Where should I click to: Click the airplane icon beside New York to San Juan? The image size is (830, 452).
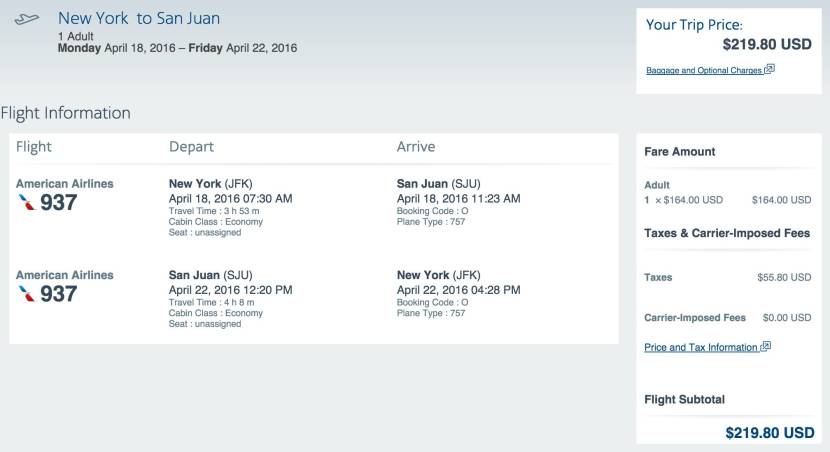(26, 19)
